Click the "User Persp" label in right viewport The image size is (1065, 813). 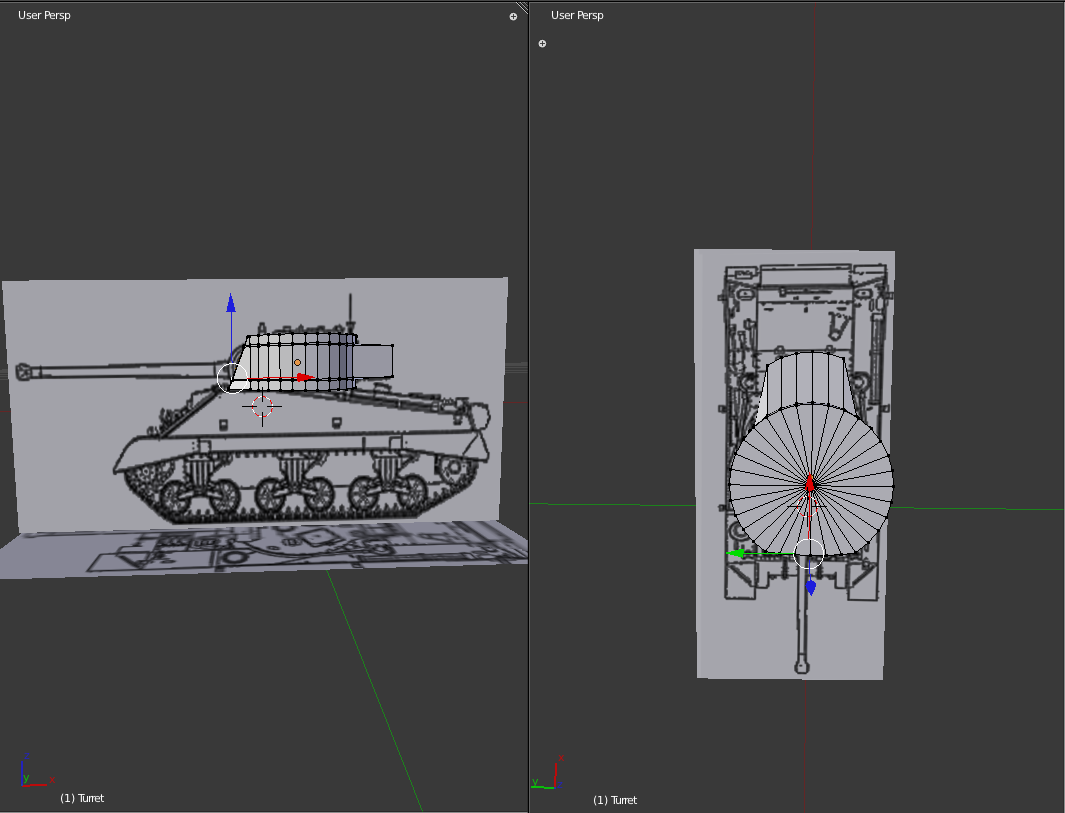(x=577, y=15)
